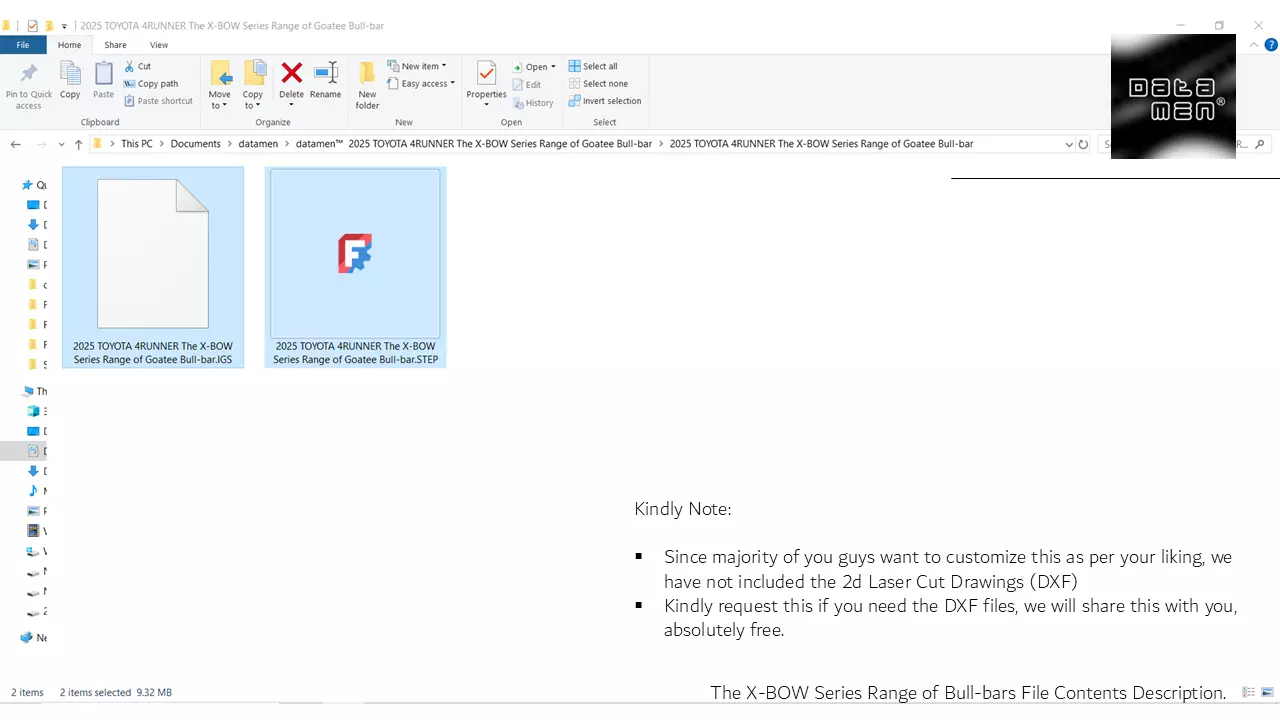Go back with the back arrow
Viewport: 1280px width, 720px height.
pos(16,144)
